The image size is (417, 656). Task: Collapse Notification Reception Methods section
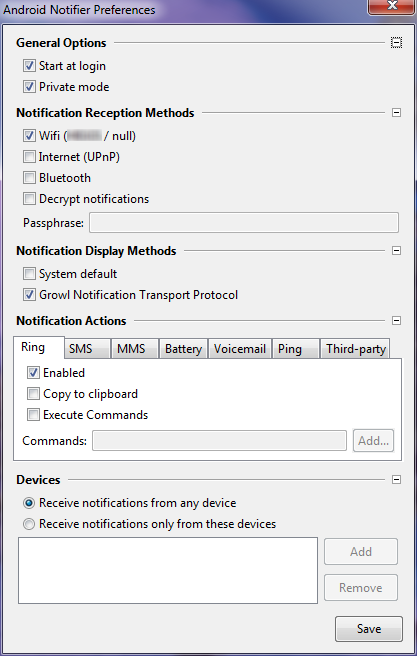[x=397, y=113]
